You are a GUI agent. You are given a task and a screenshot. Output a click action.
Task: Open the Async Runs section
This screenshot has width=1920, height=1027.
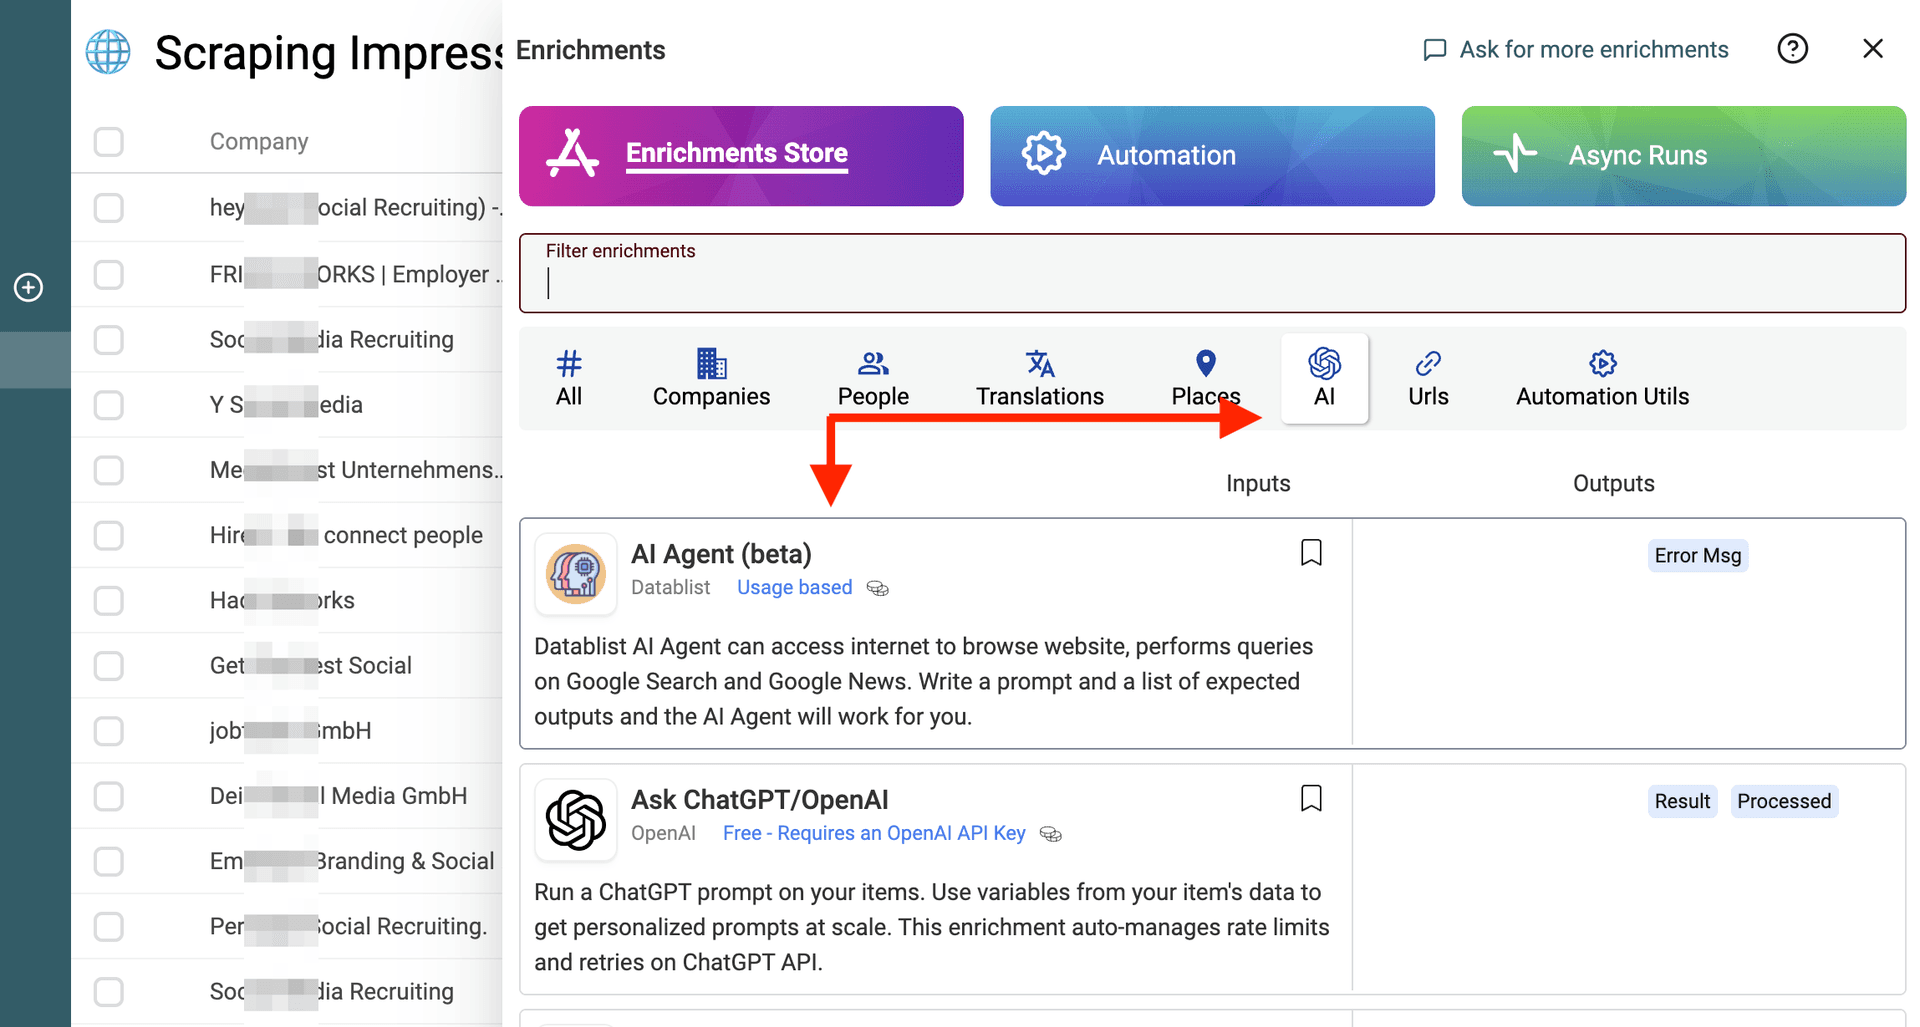1683,156
